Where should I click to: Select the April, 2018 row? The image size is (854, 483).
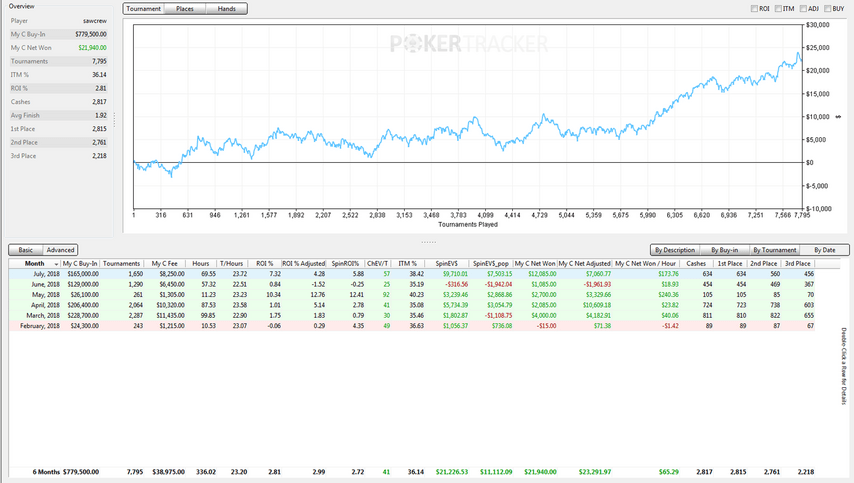click(x=412, y=305)
